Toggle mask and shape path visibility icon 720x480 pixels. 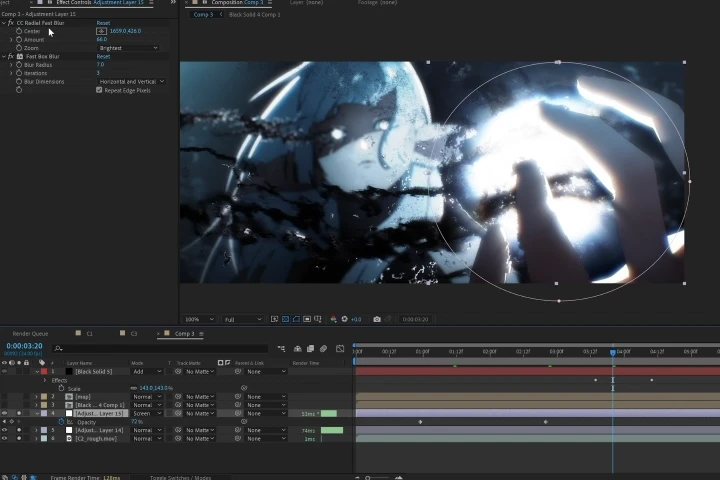pyautogui.click(x=296, y=319)
